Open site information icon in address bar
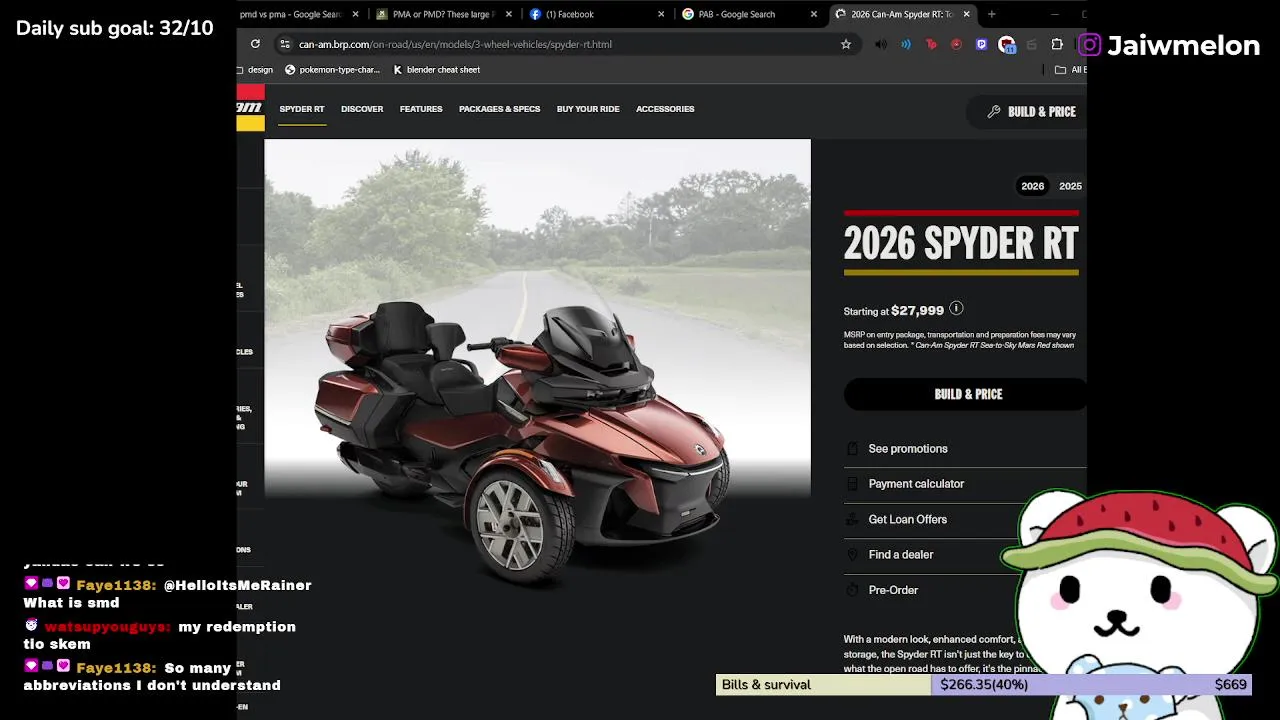This screenshot has width=1280, height=720. coord(285,44)
